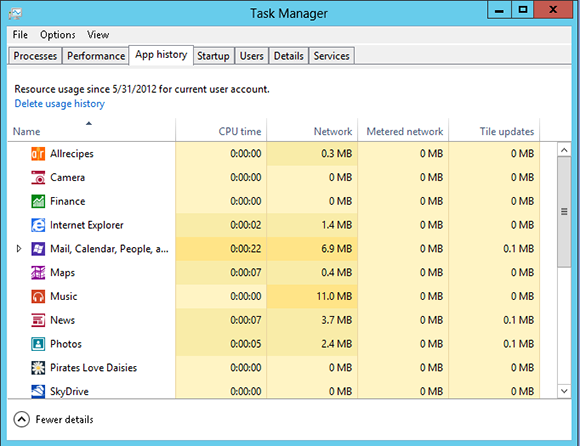Expand the Mail, Calendar, People group
The image size is (580, 446).
pos(19,249)
